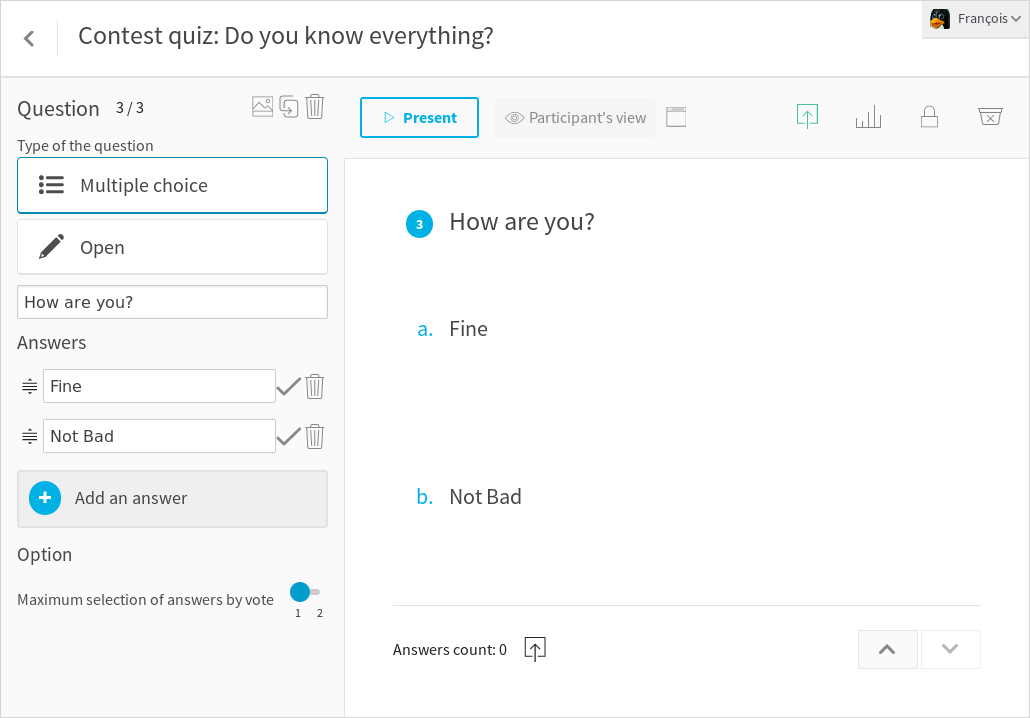Image resolution: width=1030 pixels, height=718 pixels.
Task: Select answer a. Fine in the preview
Action: (453, 328)
